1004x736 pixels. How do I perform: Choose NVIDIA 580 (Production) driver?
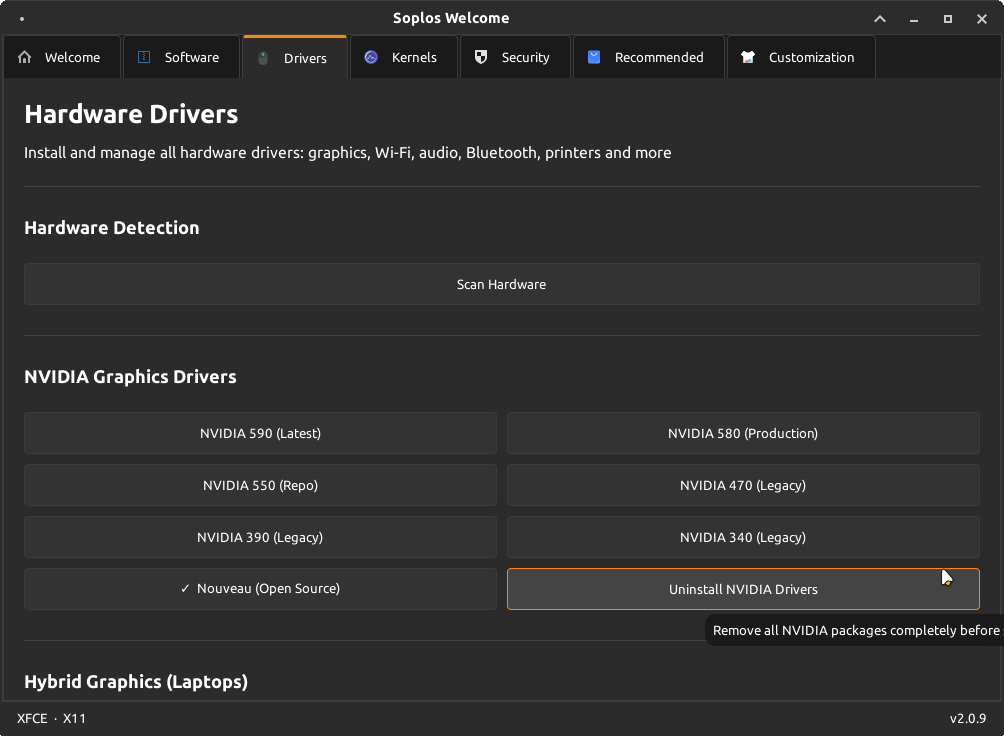point(743,433)
